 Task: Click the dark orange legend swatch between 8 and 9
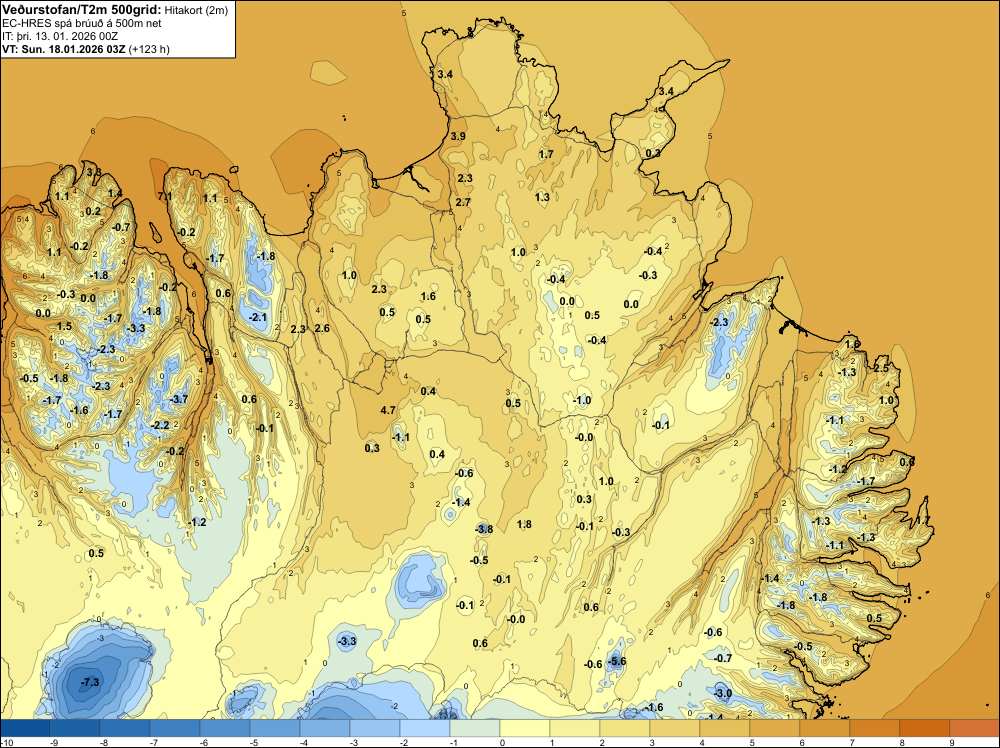[x=924, y=728]
